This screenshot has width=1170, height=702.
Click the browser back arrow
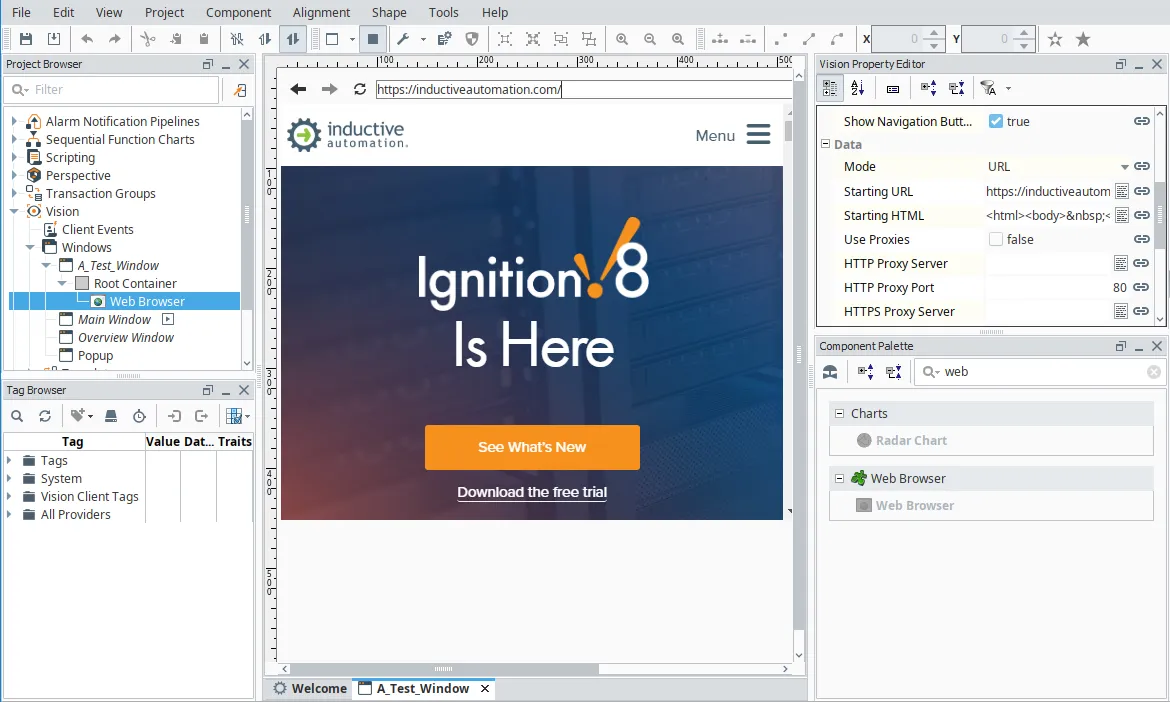pos(298,89)
